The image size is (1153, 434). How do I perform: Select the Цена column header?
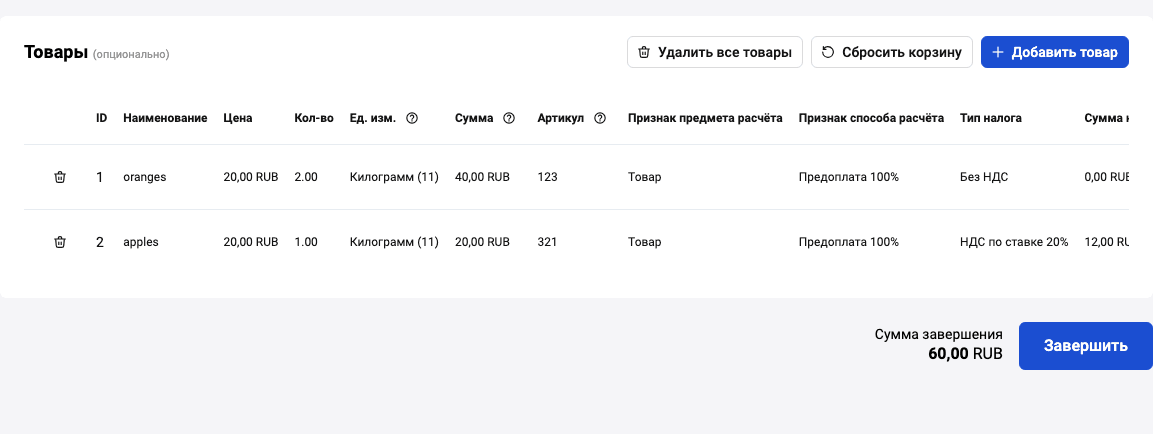(x=238, y=118)
